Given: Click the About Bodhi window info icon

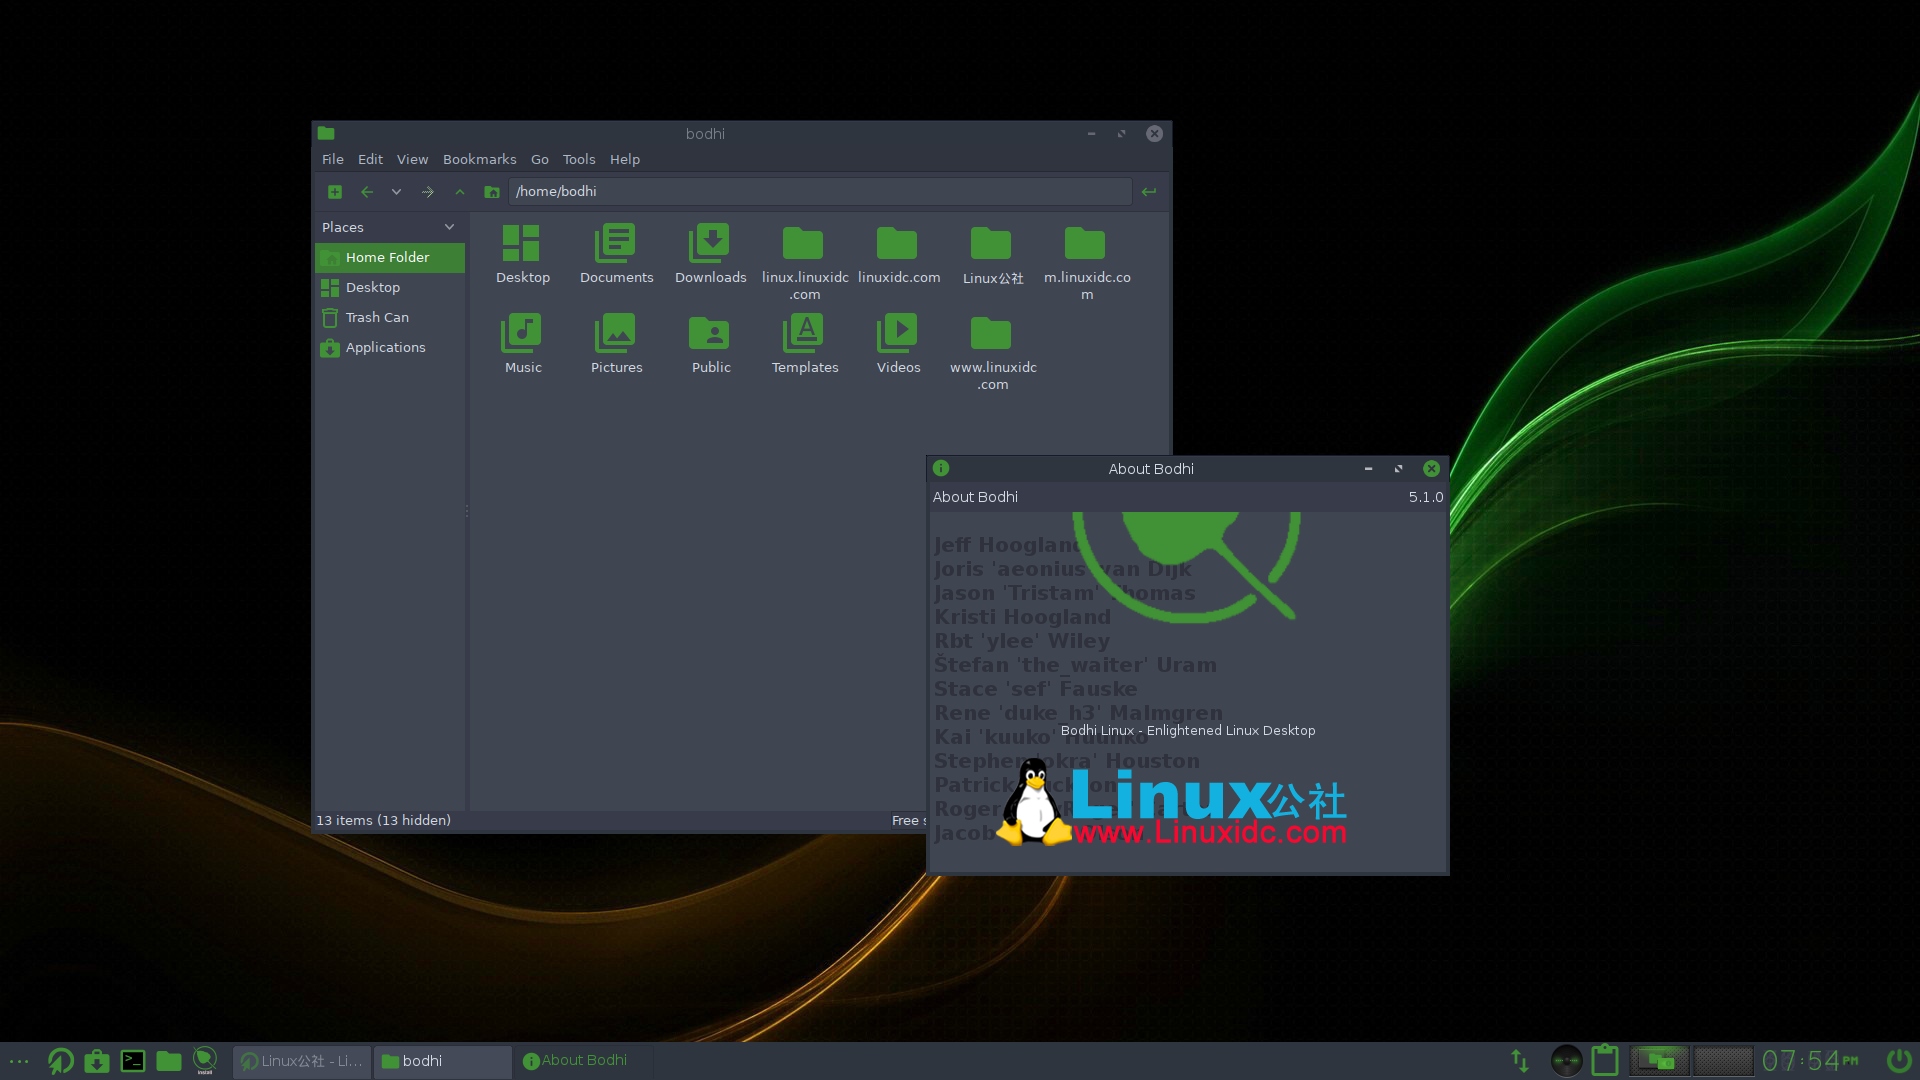Looking at the screenshot, I should (x=941, y=468).
